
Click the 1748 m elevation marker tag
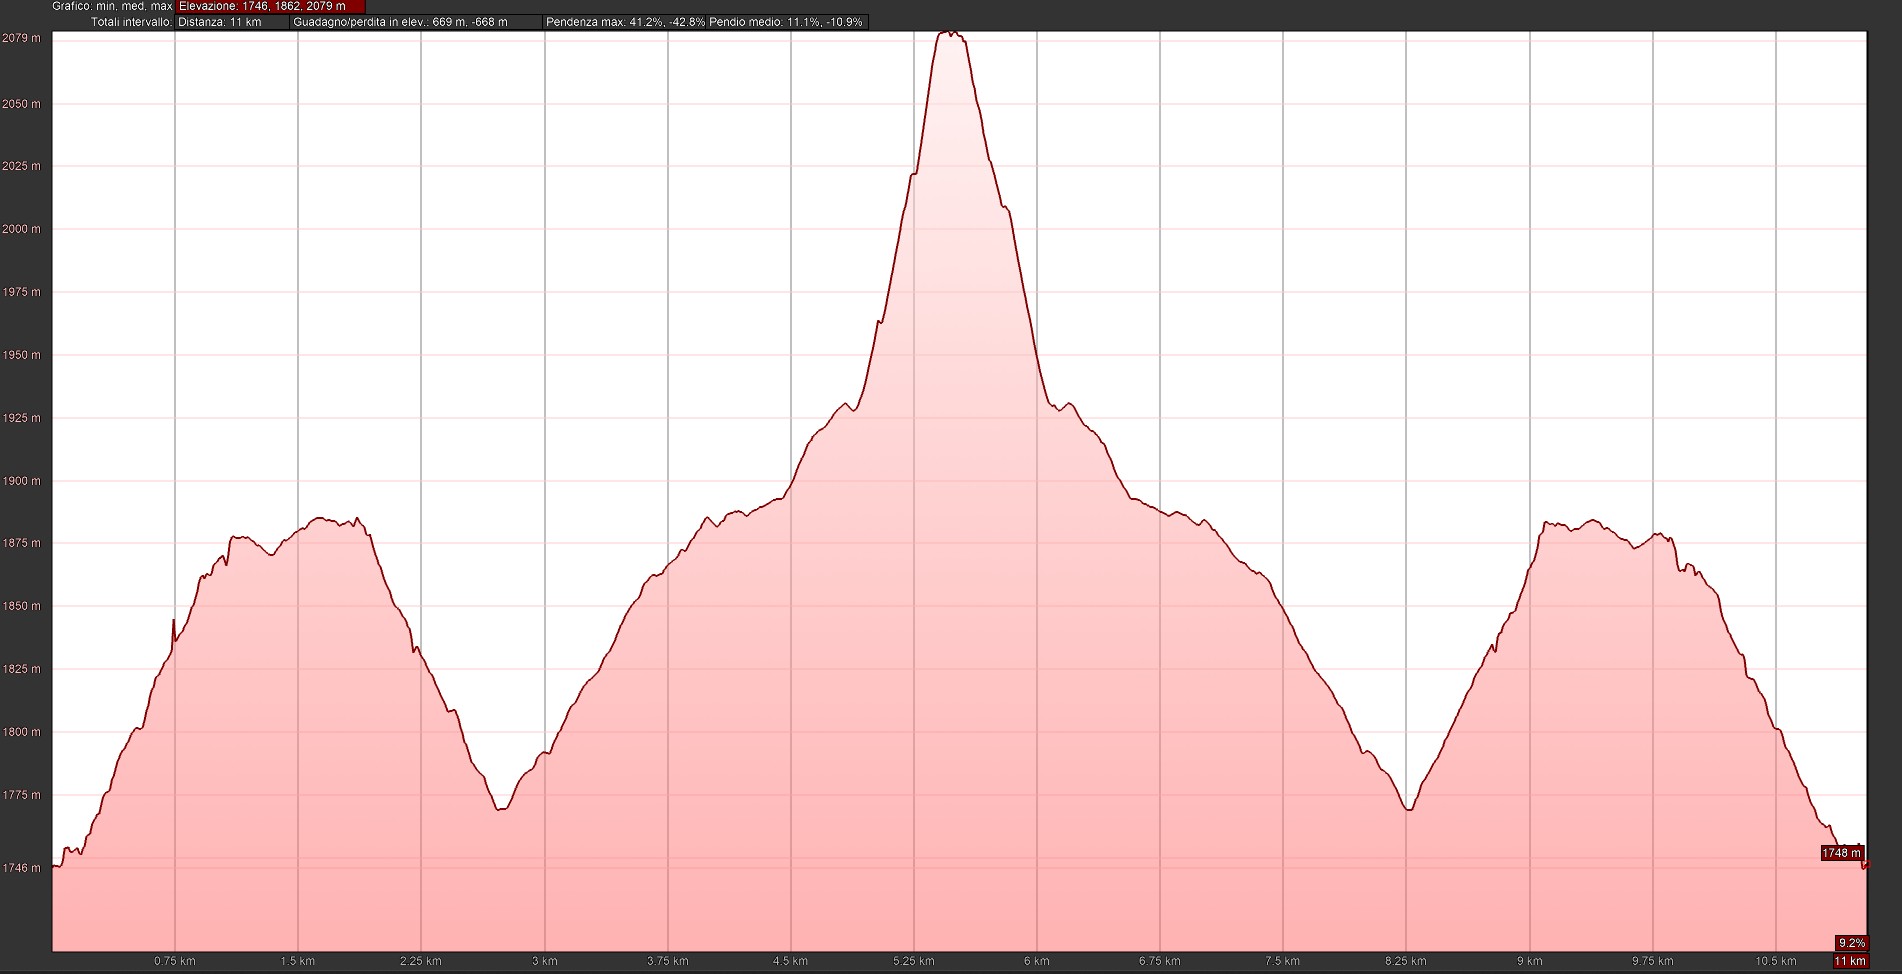pos(1841,853)
